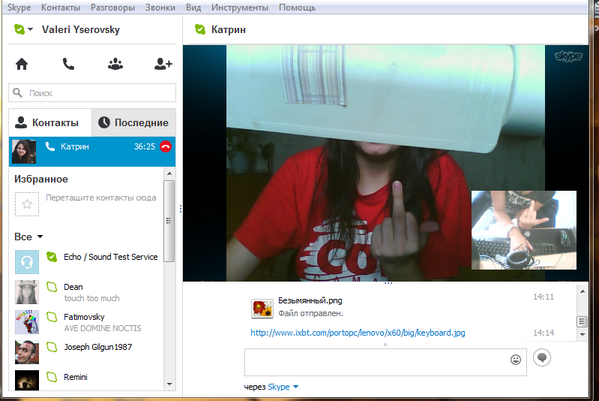The width and height of the screenshot is (599, 401).
Task: Open the Вид menu
Action: tap(193, 8)
